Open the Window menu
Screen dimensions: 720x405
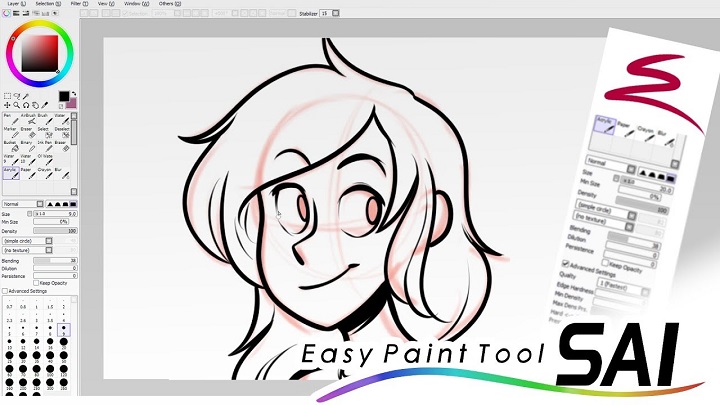tap(136, 3)
